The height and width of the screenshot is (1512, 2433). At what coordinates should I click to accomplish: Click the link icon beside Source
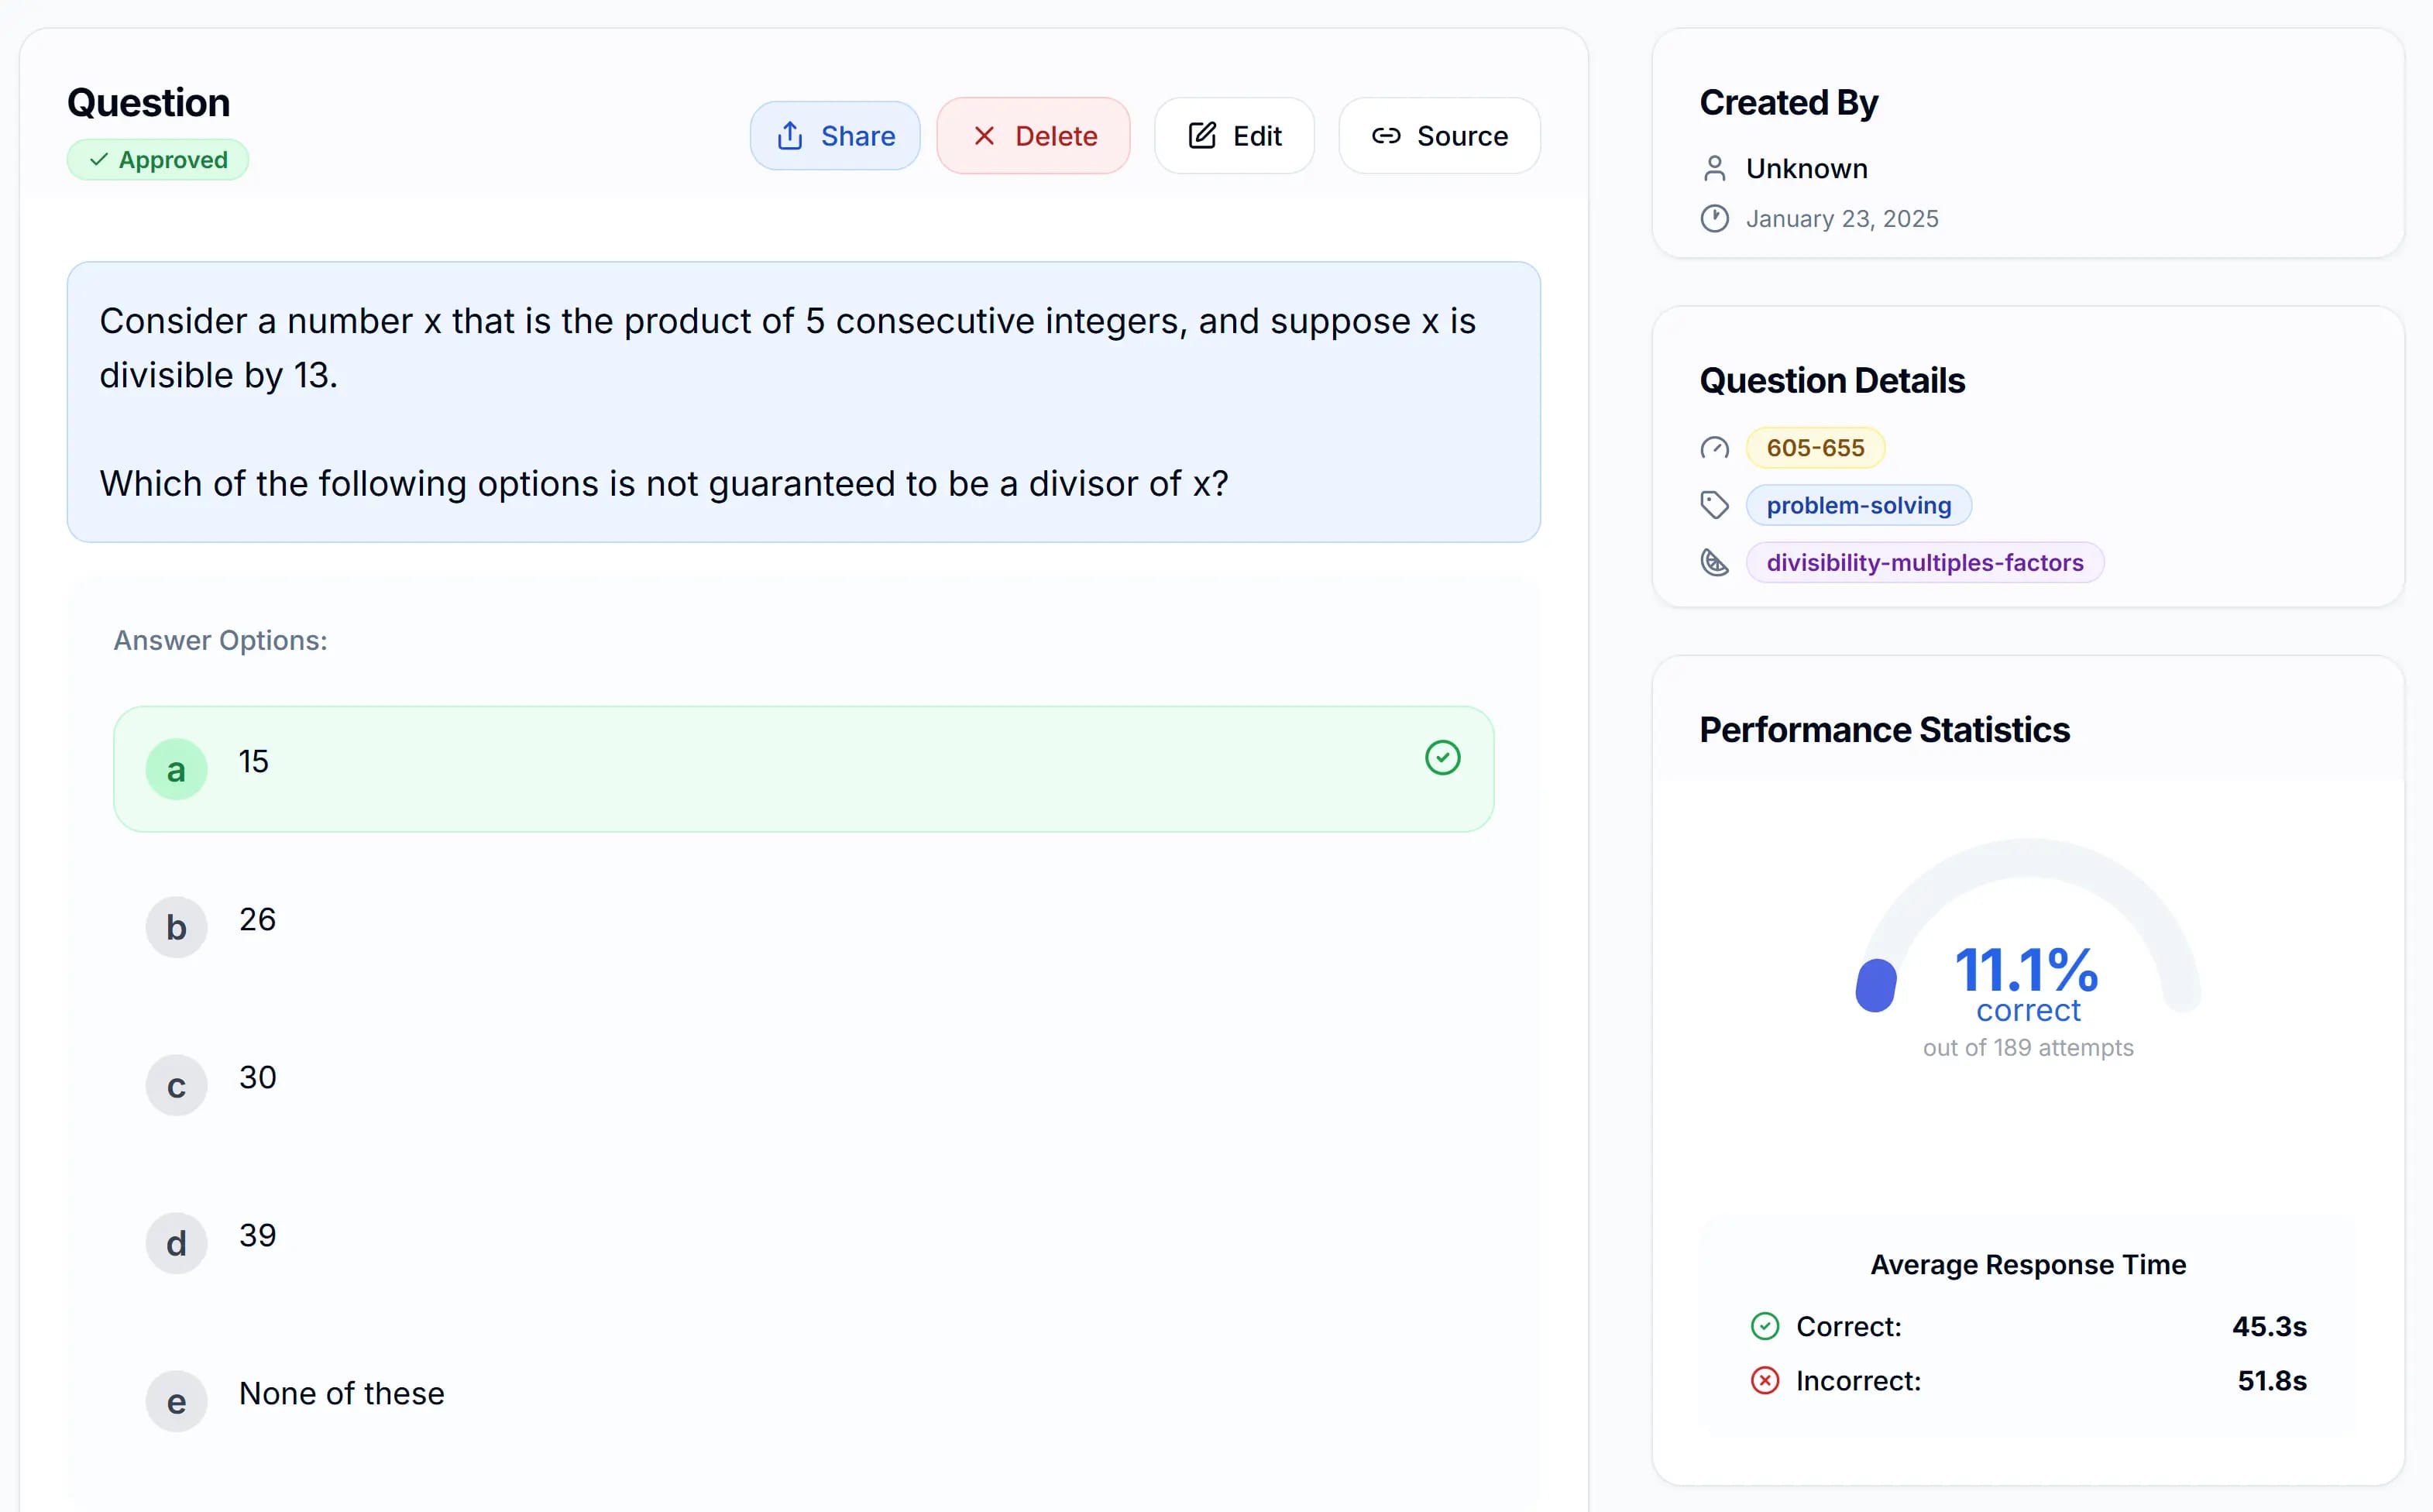click(1386, 135)
